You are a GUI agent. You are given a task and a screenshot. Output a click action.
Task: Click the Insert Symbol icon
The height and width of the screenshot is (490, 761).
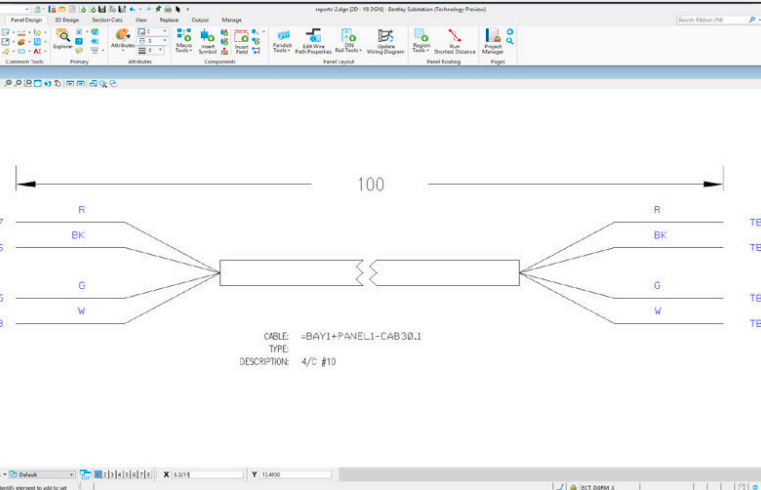pos(207,41)
